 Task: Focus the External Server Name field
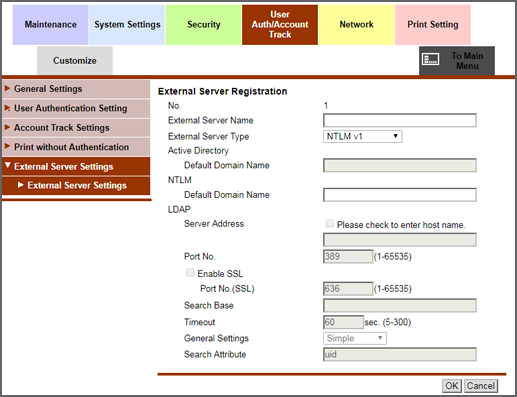click(400, 120)
